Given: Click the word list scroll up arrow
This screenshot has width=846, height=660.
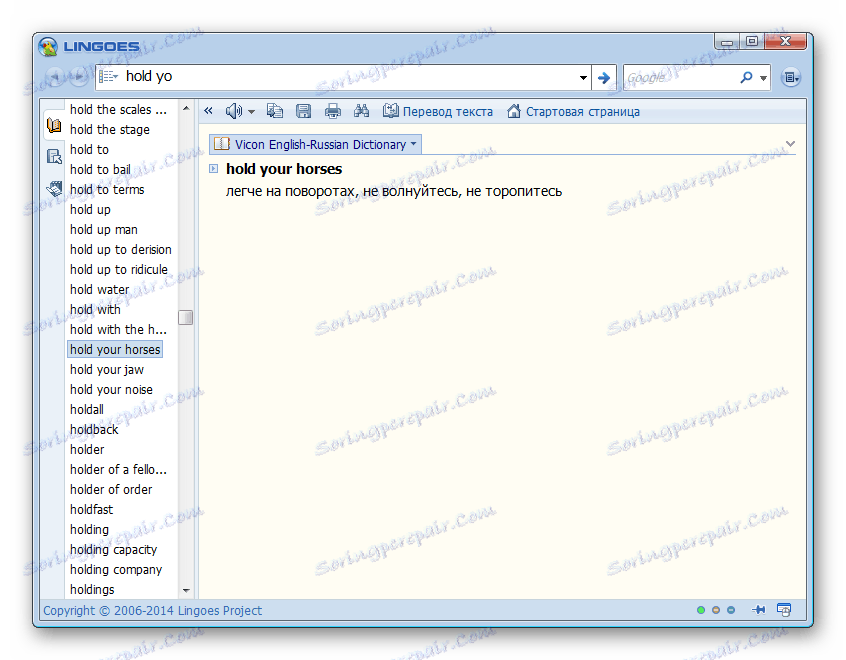Looking at the screenshot, I should [x=186, y=108].
